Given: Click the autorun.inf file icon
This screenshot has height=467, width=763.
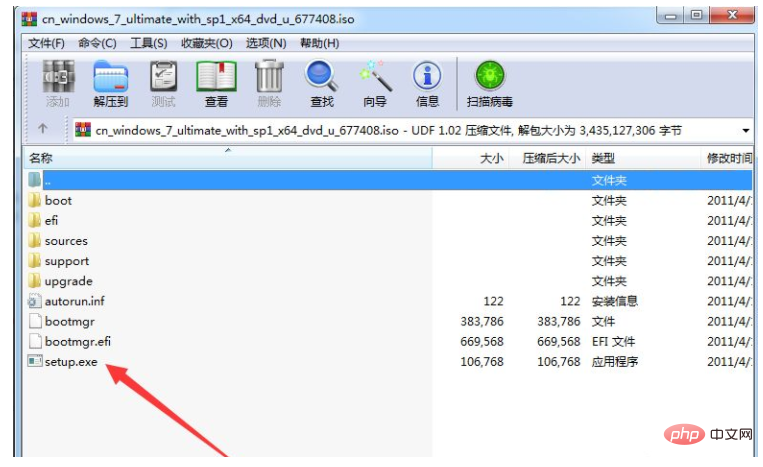Looking at the screenshot, I should (x=35, y=301).
